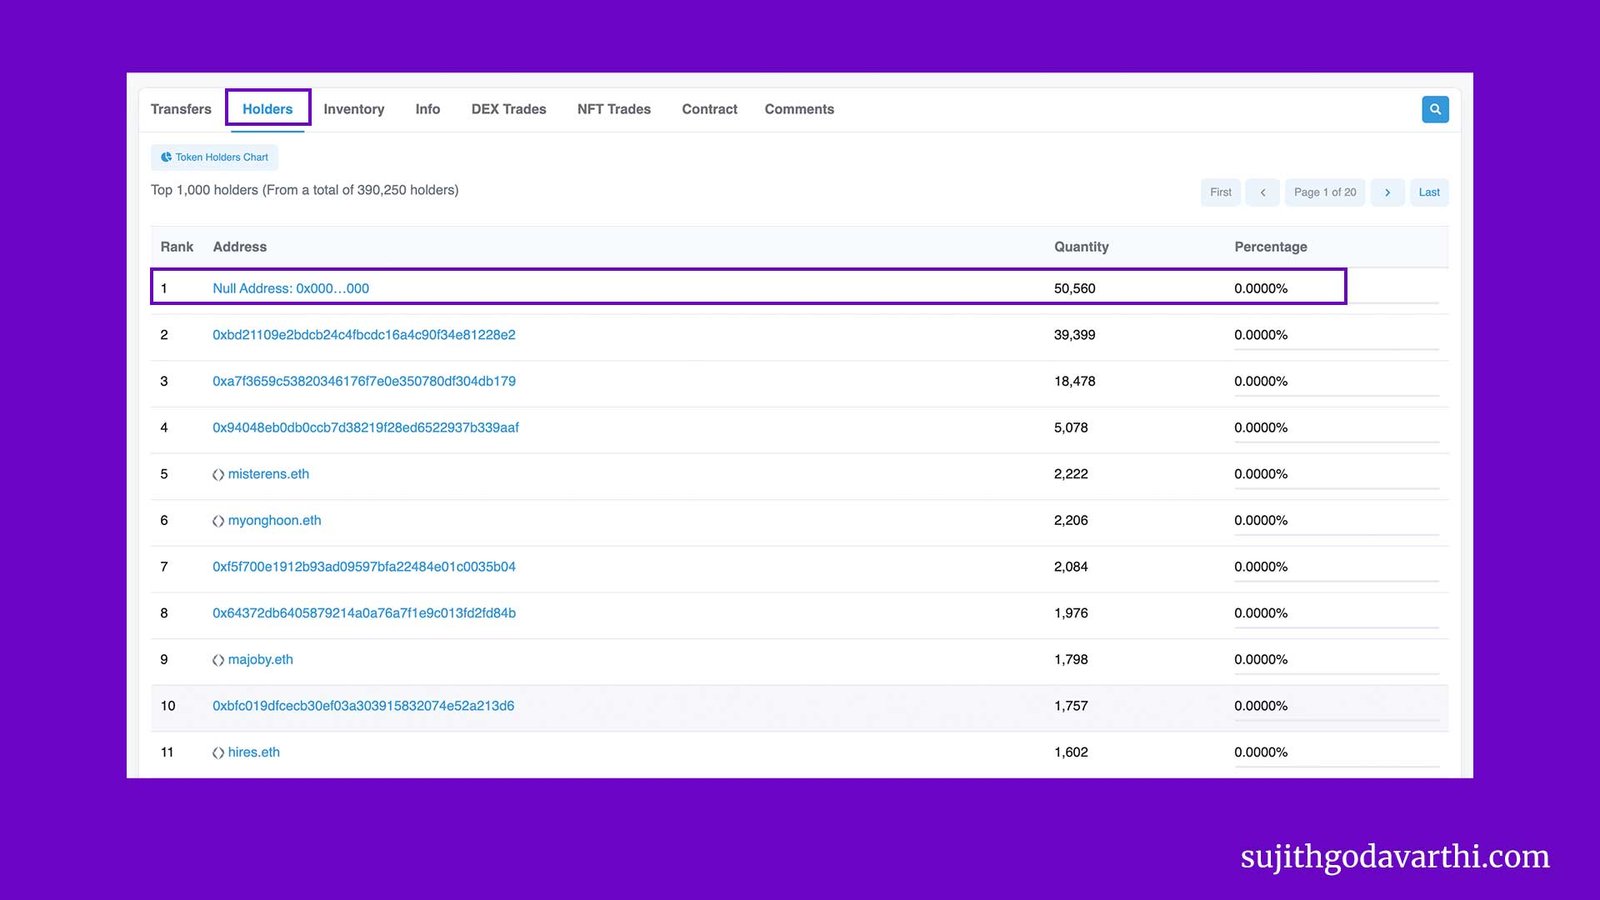Click the ENS diamond icon beside majoby.eth
1600x900 pixels.
pos(219,659)
